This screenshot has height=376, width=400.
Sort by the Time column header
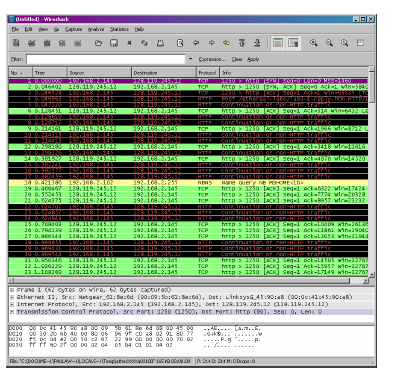[x=50, y=72]
